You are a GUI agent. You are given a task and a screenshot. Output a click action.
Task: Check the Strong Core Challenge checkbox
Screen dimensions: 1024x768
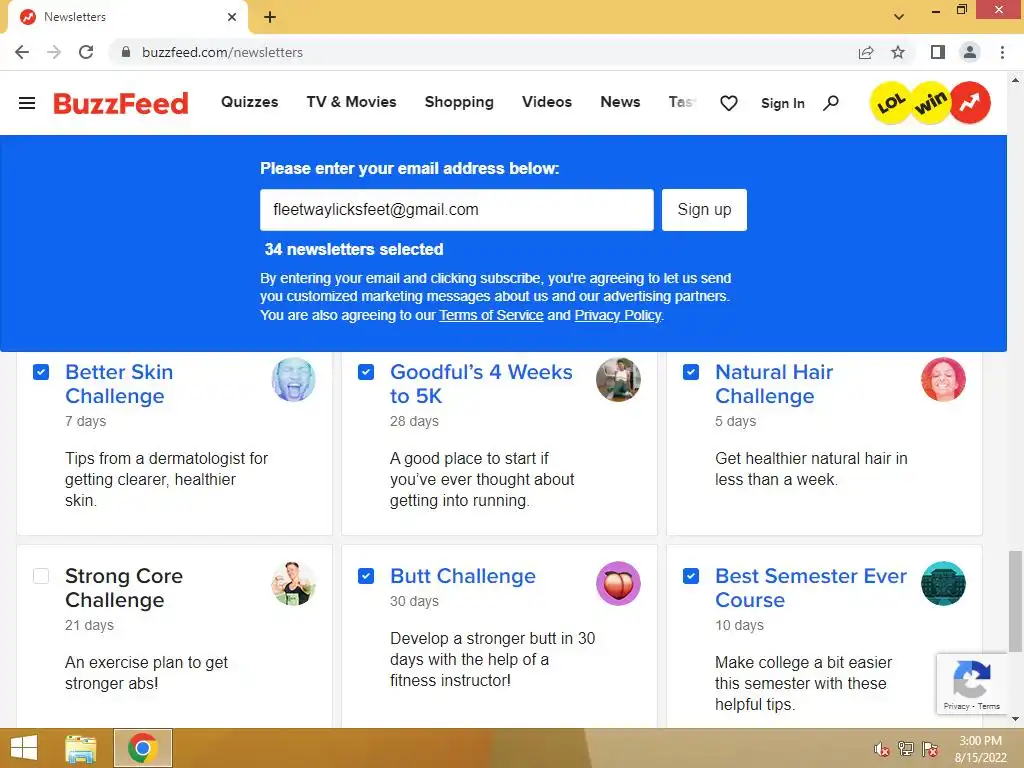[41, 576]
